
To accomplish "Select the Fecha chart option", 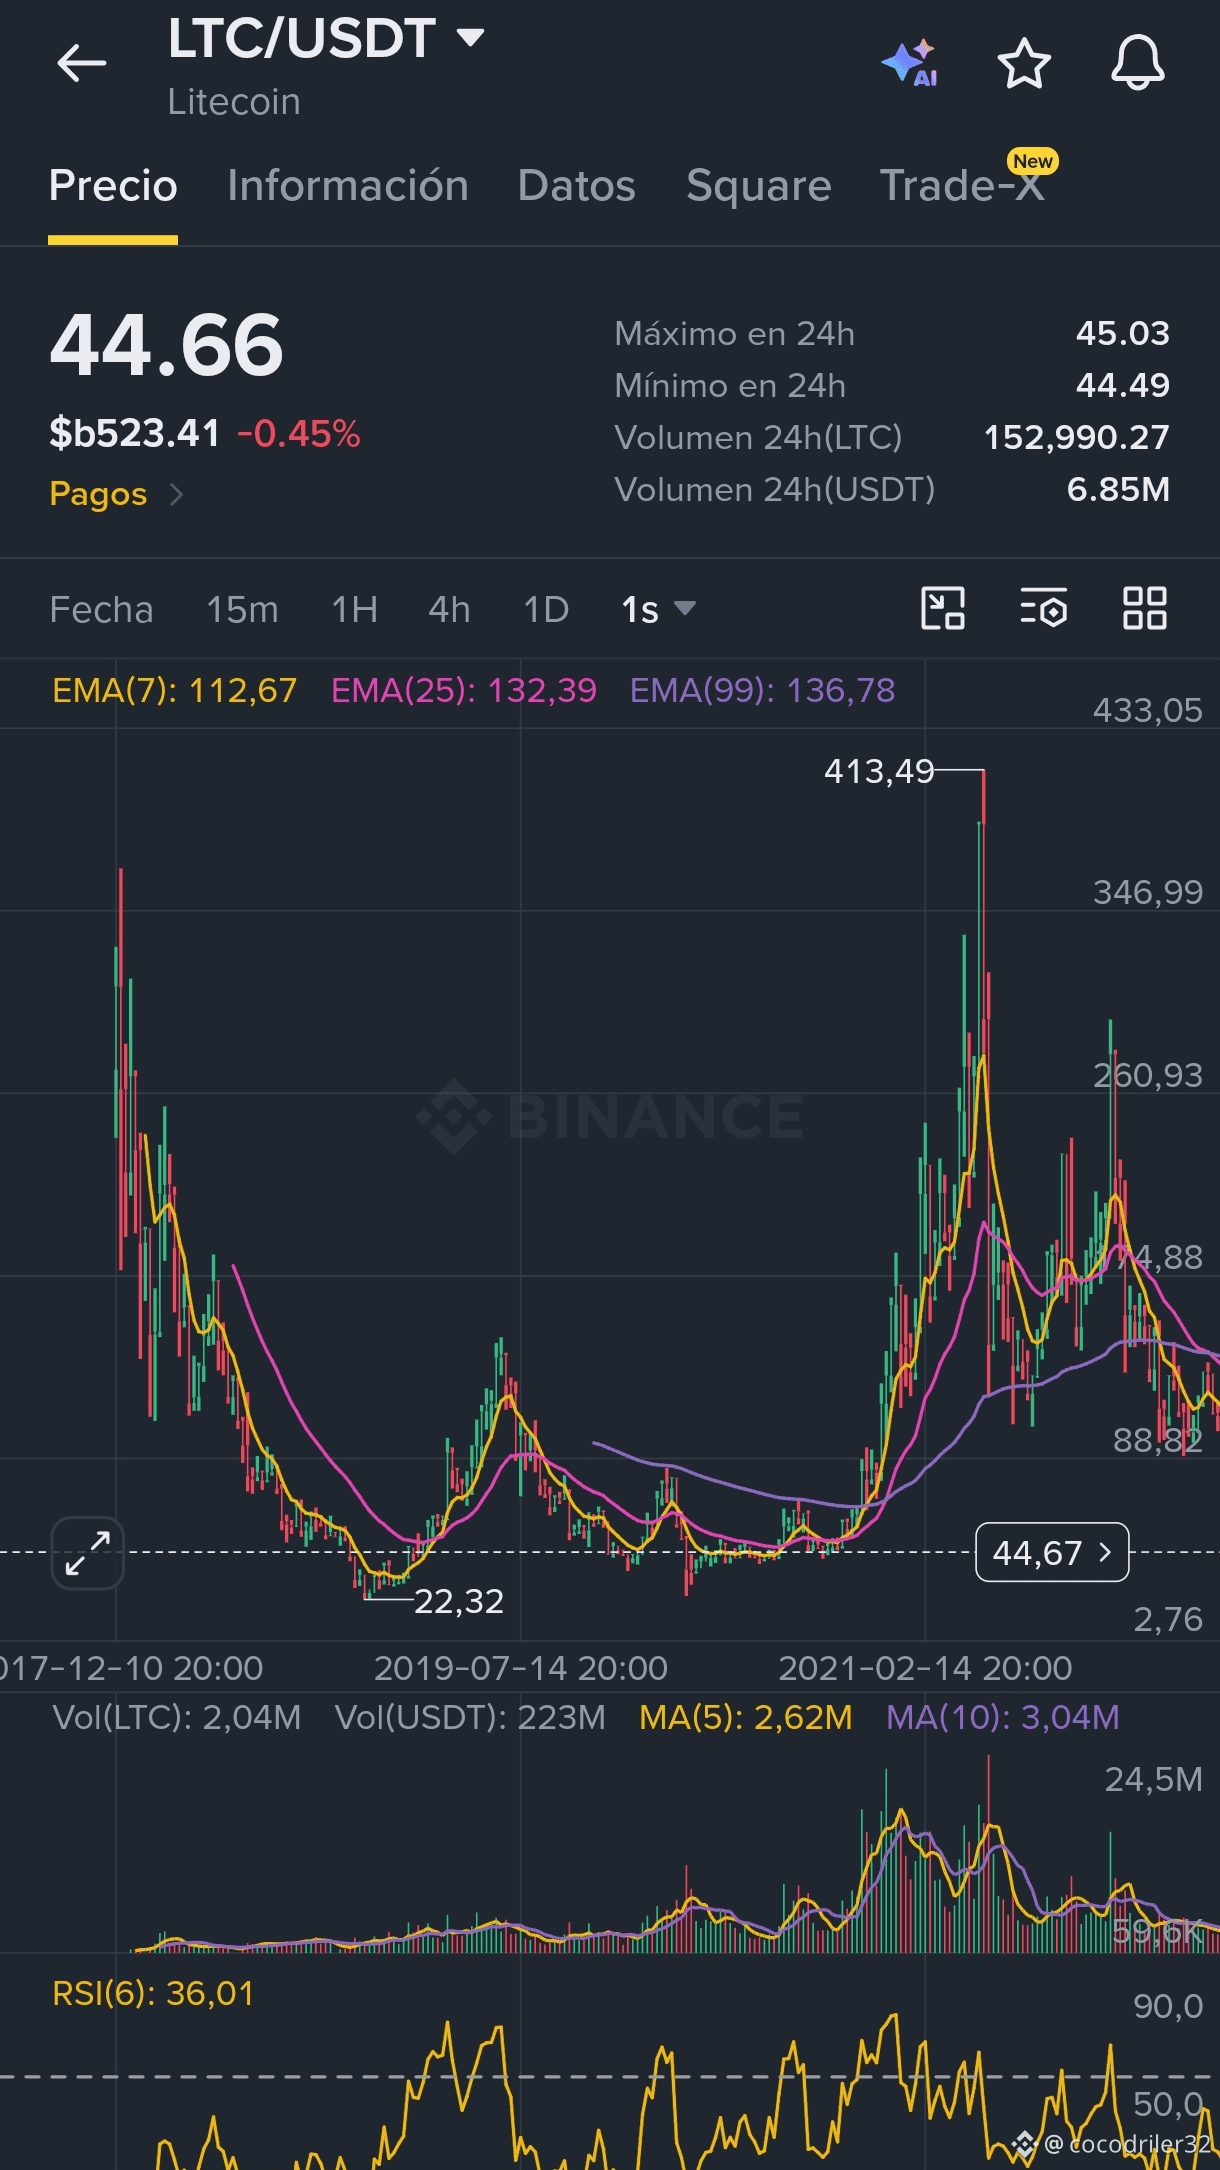I will 102,609.
